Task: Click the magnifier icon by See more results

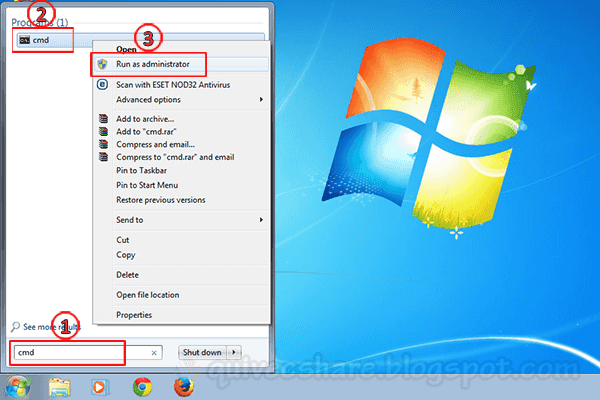Action: coord(15,327)
